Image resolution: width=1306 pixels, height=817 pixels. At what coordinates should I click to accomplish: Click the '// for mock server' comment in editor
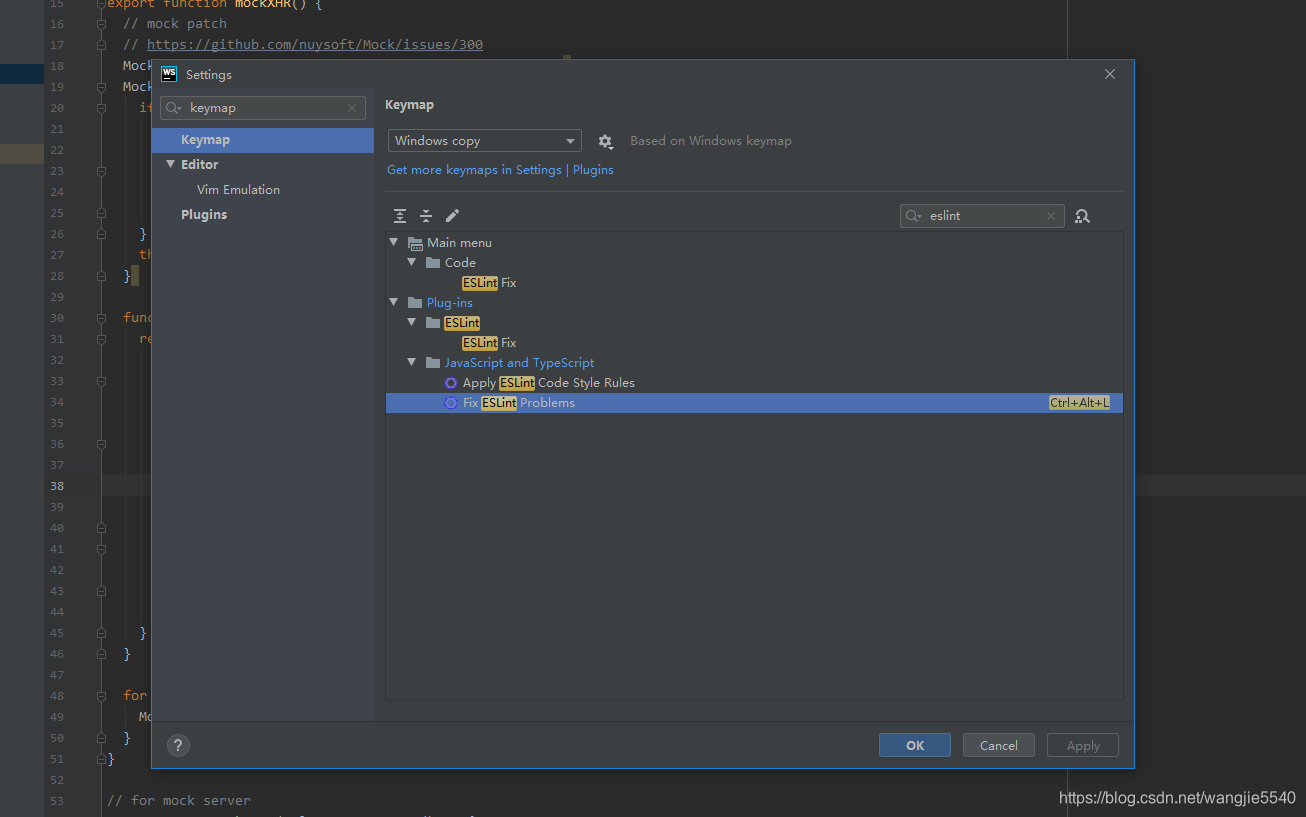click(x=179, y=800)
